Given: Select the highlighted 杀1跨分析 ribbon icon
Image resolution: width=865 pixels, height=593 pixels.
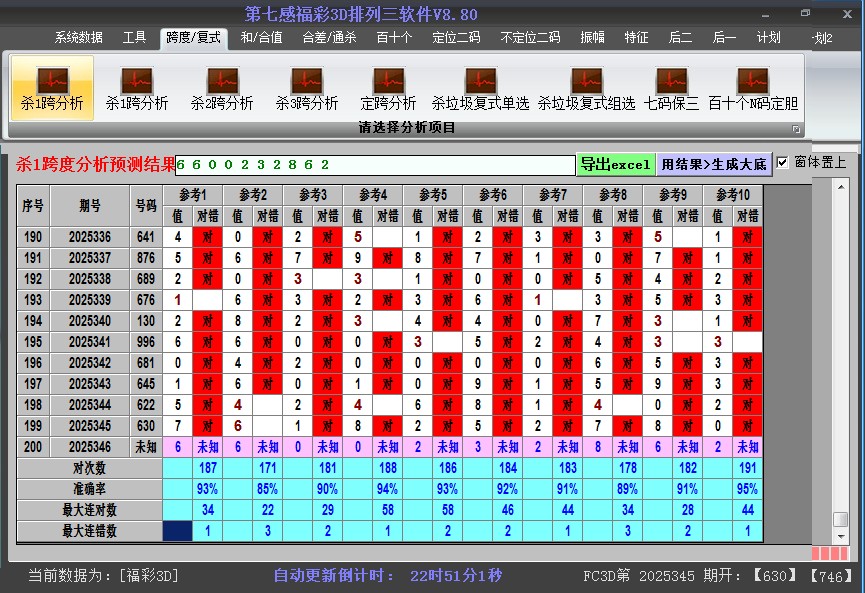Looking at the screenshot, I should pyautogui.click(x=52, y=88).
